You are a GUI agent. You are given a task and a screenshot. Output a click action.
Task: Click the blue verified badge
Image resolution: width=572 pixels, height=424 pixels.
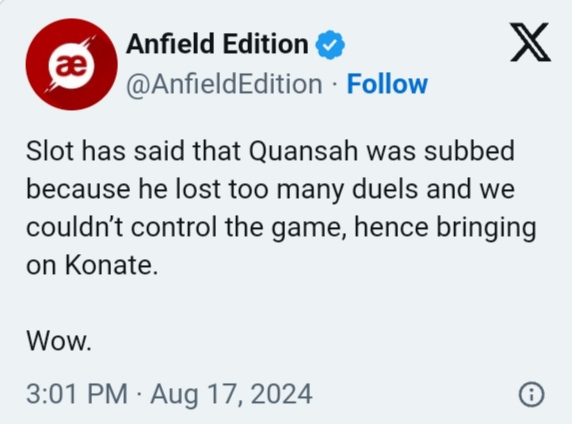(x=330, y=45)
